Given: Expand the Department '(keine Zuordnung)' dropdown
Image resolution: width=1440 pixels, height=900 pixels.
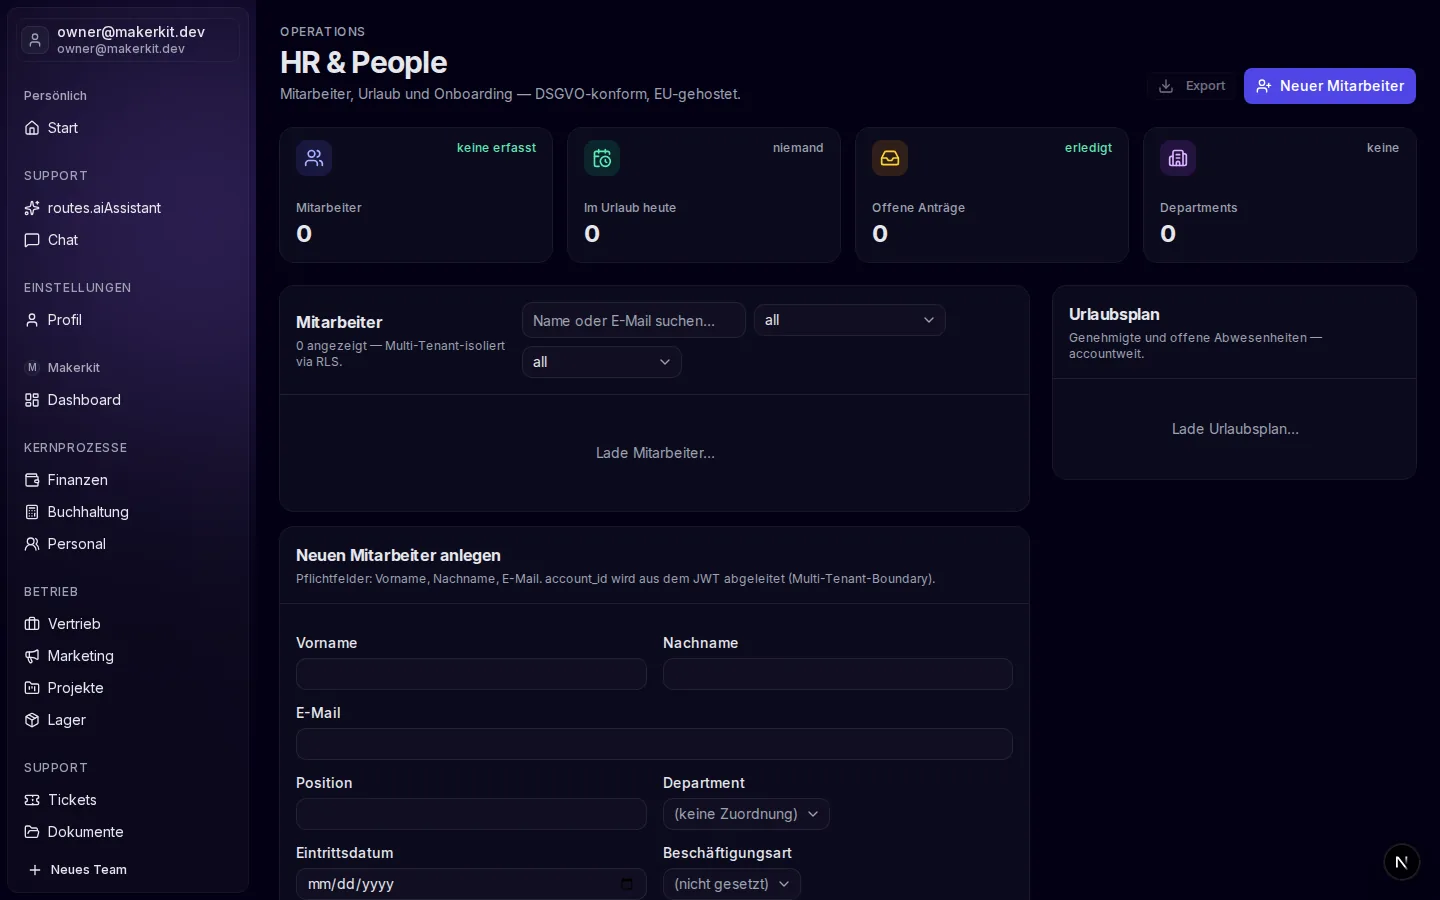Looking at the screenshot, I should 746,814.
